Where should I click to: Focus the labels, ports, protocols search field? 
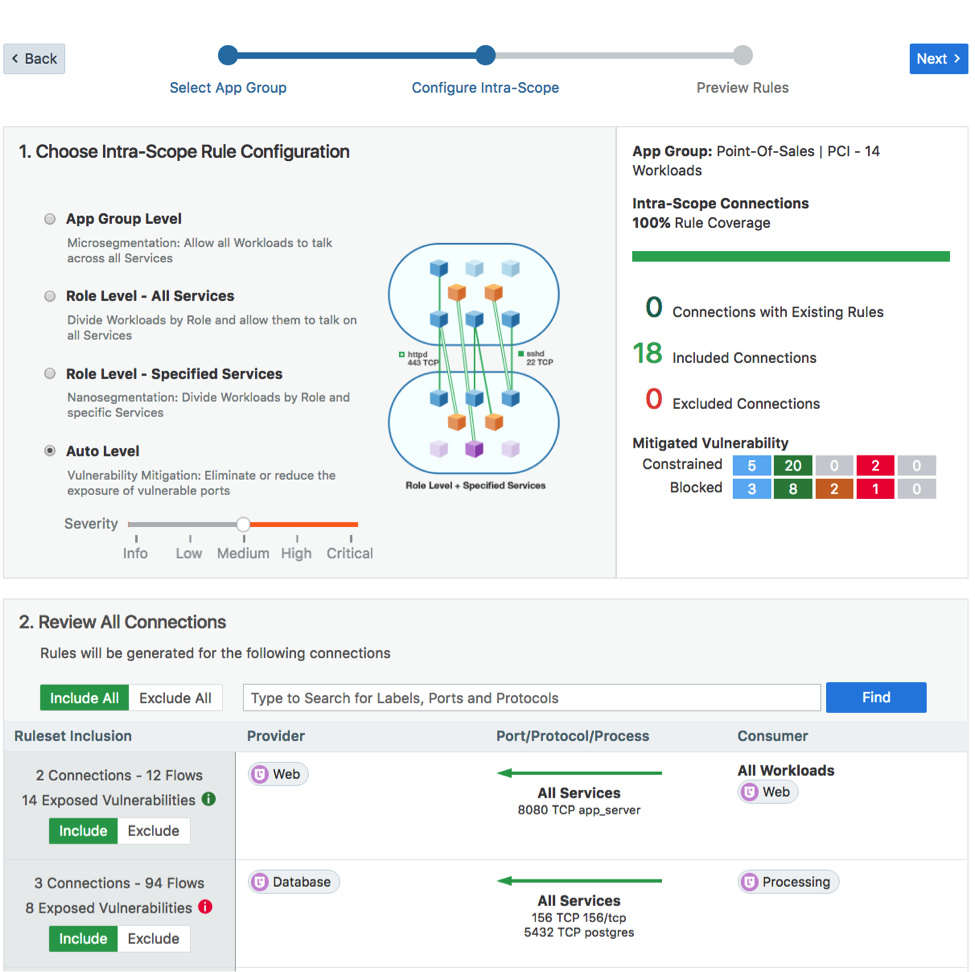click(532, 698)
